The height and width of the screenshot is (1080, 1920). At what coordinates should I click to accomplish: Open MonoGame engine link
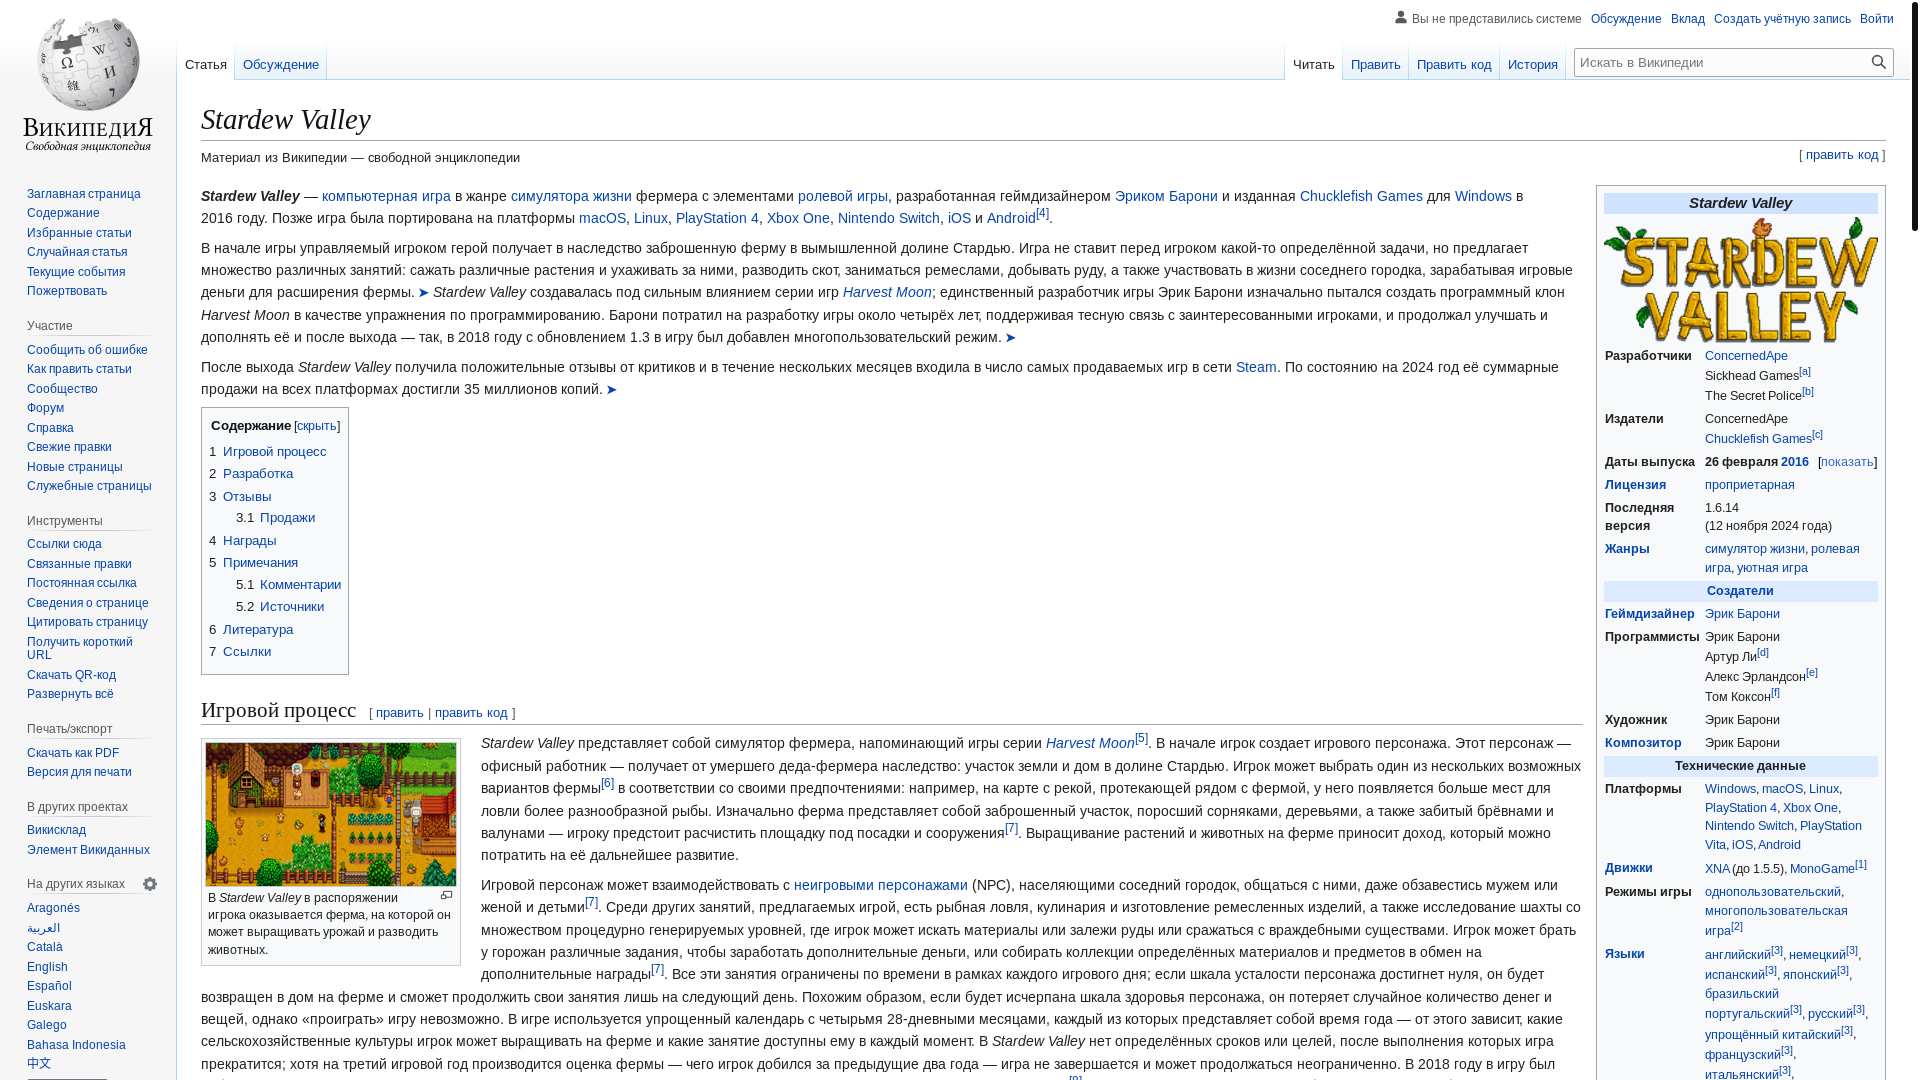(1822, 869)
